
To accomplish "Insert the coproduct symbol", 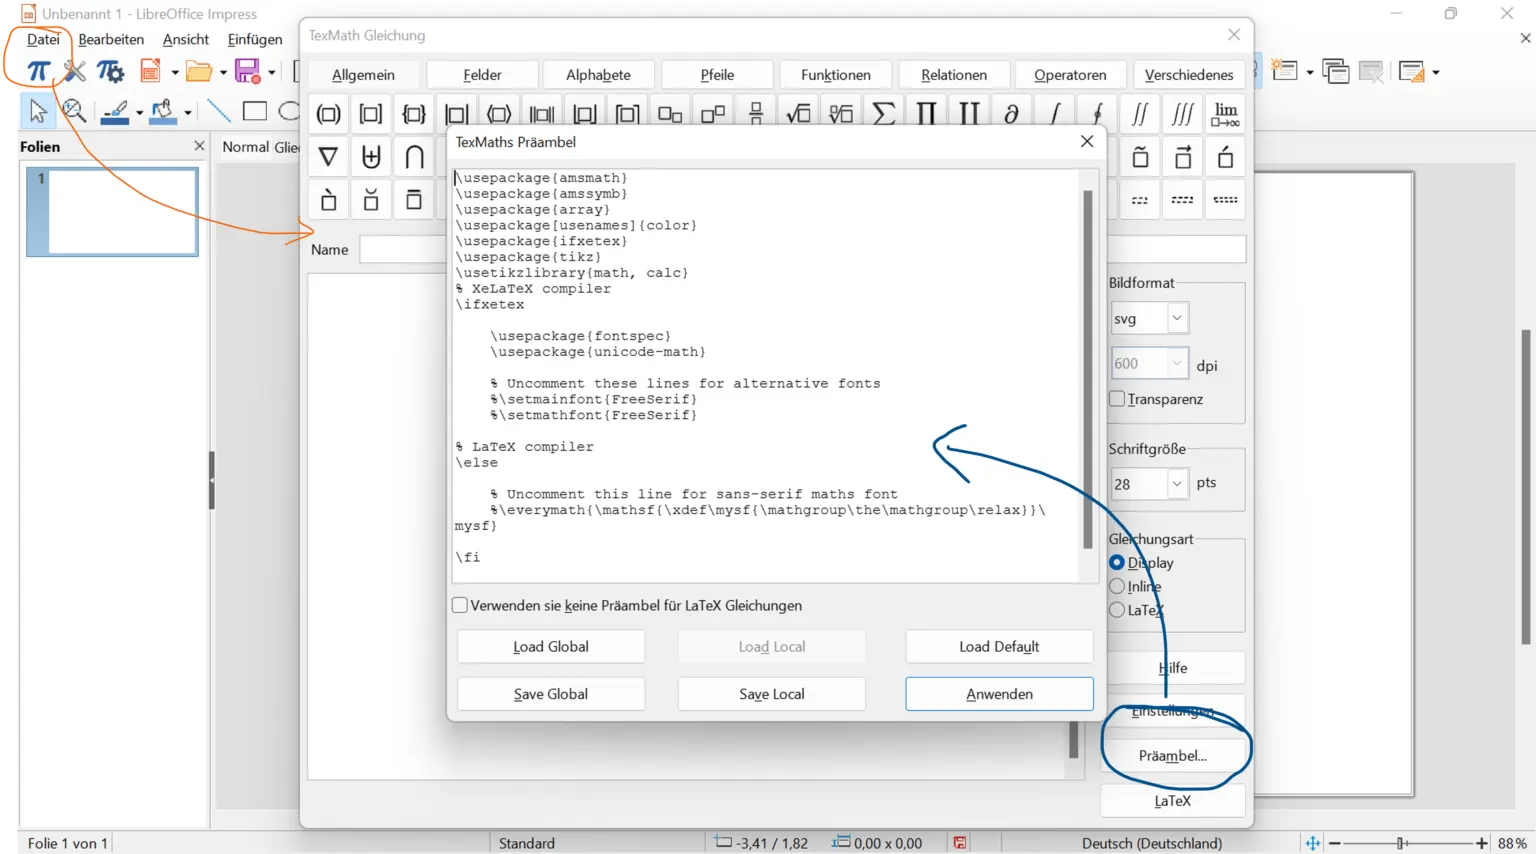I will [x=969, y=114].
